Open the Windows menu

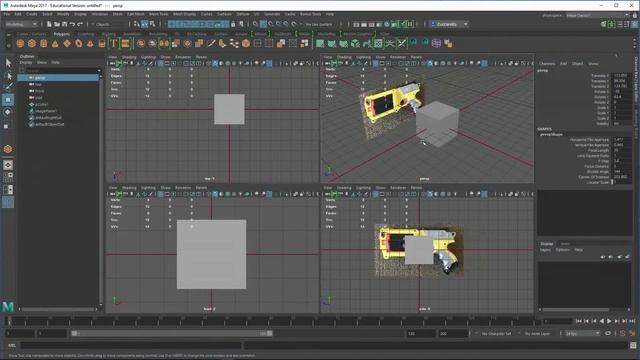100,14
